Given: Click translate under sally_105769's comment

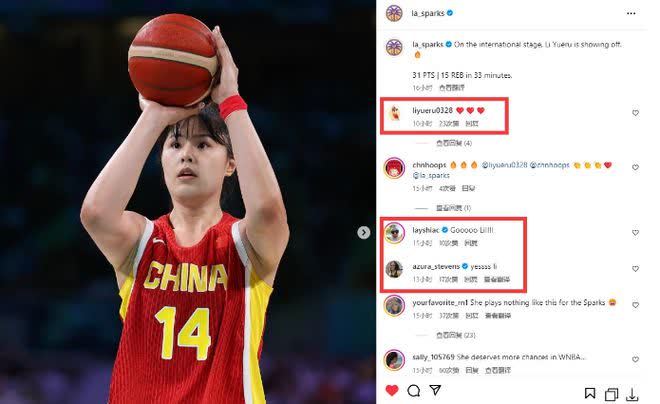Looking at the screenshot, I should (498, 370).
